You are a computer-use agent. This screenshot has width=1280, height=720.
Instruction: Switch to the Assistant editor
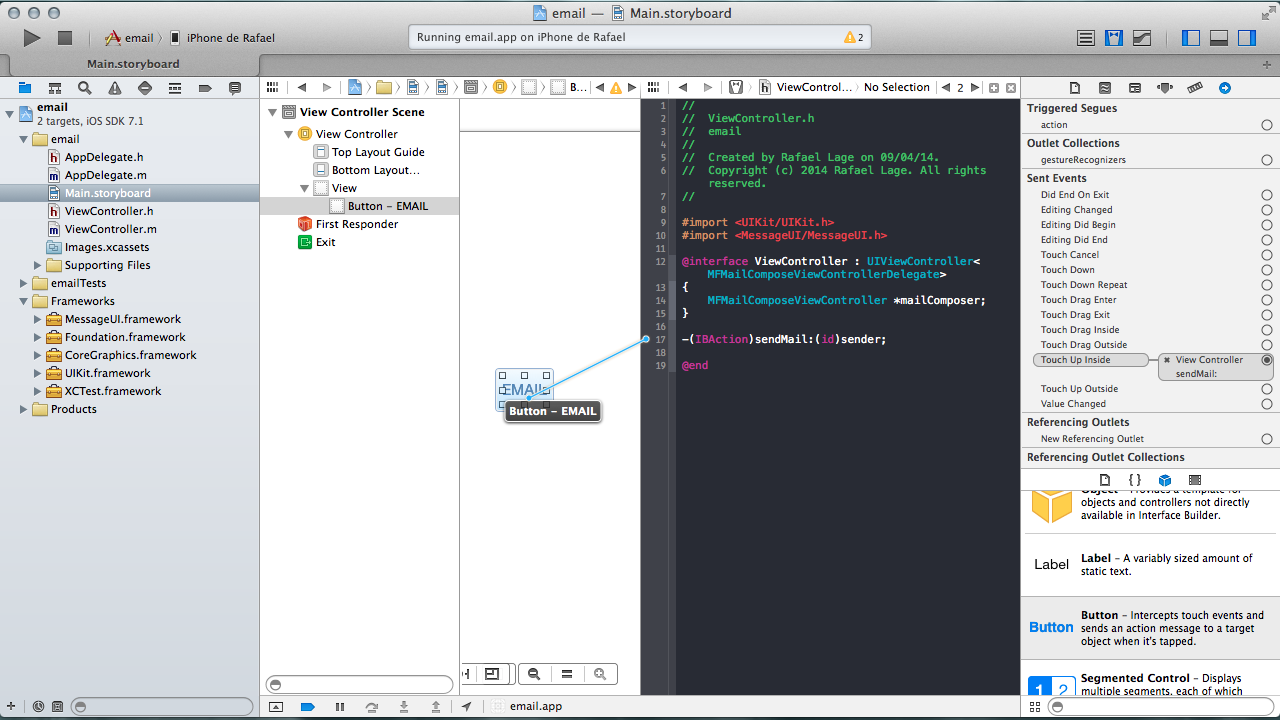click(x=1114, y=38)
